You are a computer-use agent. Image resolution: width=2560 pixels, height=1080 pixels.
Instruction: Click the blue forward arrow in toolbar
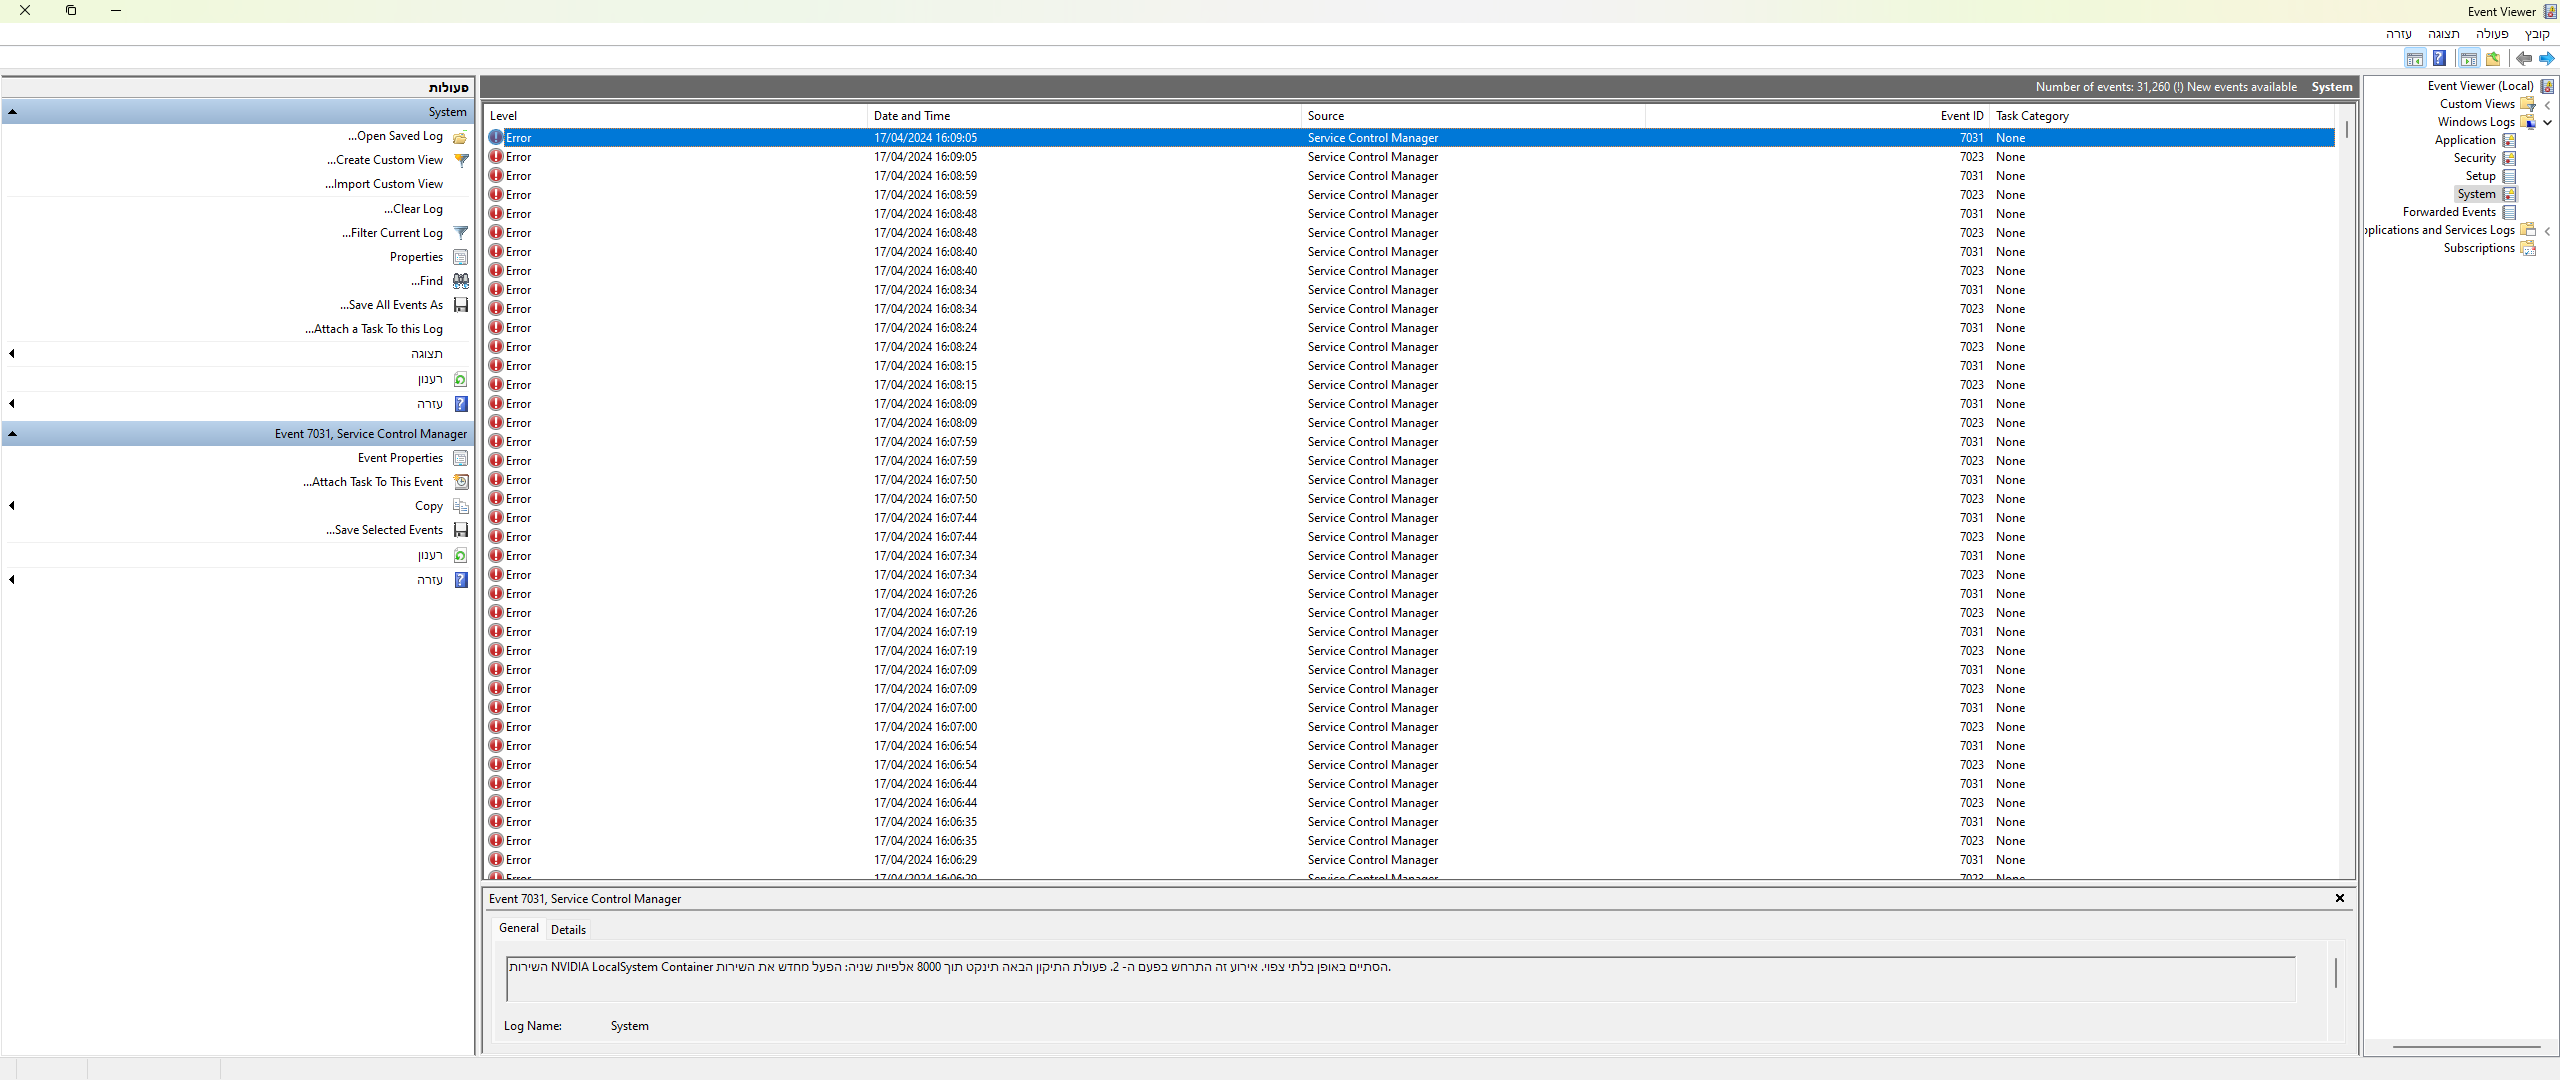click(2546, 59)
